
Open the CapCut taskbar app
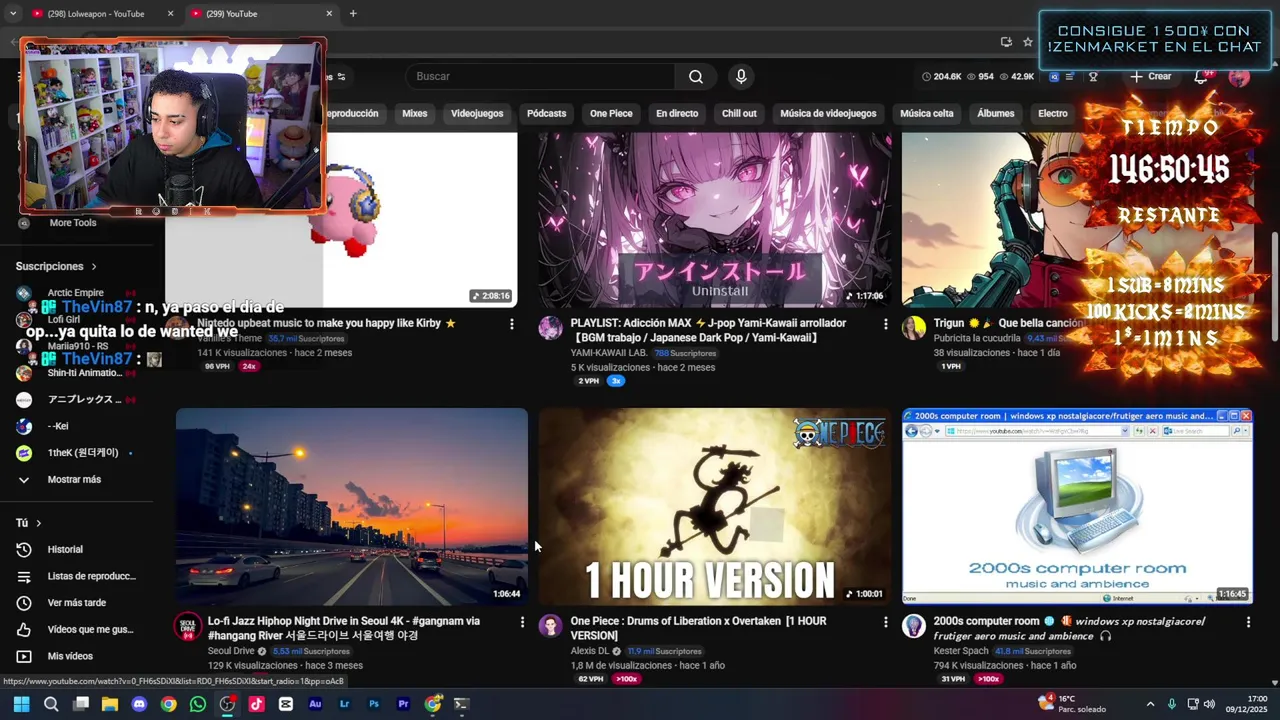tap(286, 704)
